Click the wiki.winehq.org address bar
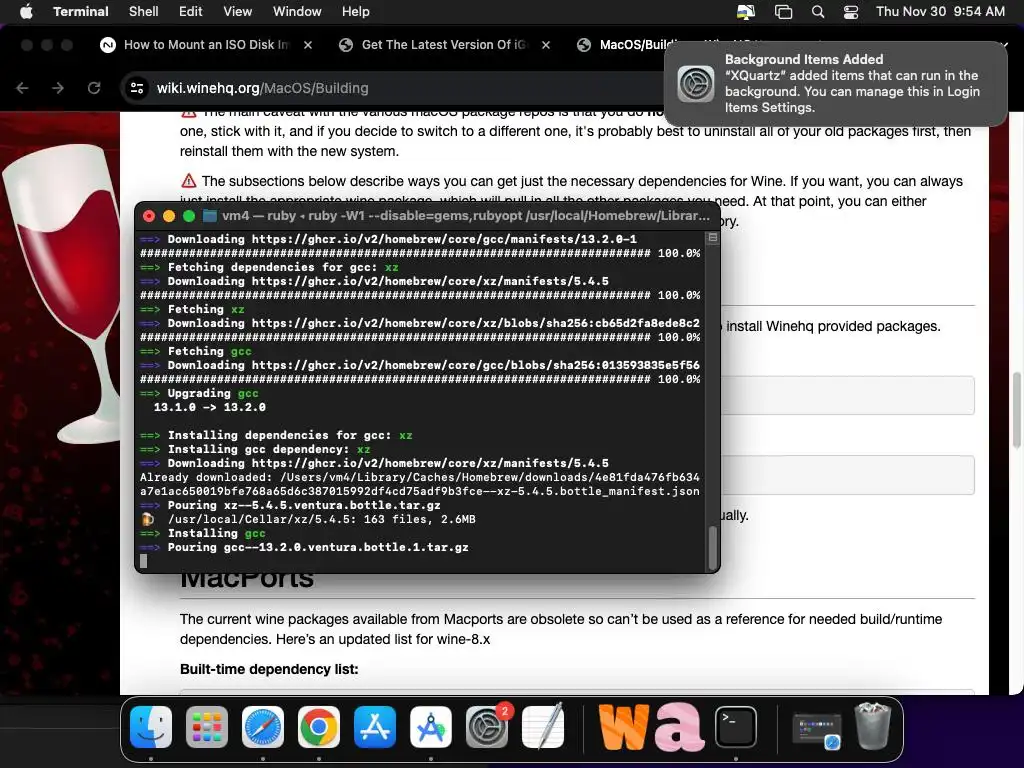The image size is (1024, 768). pyautogui.click(x=392, y=88)
